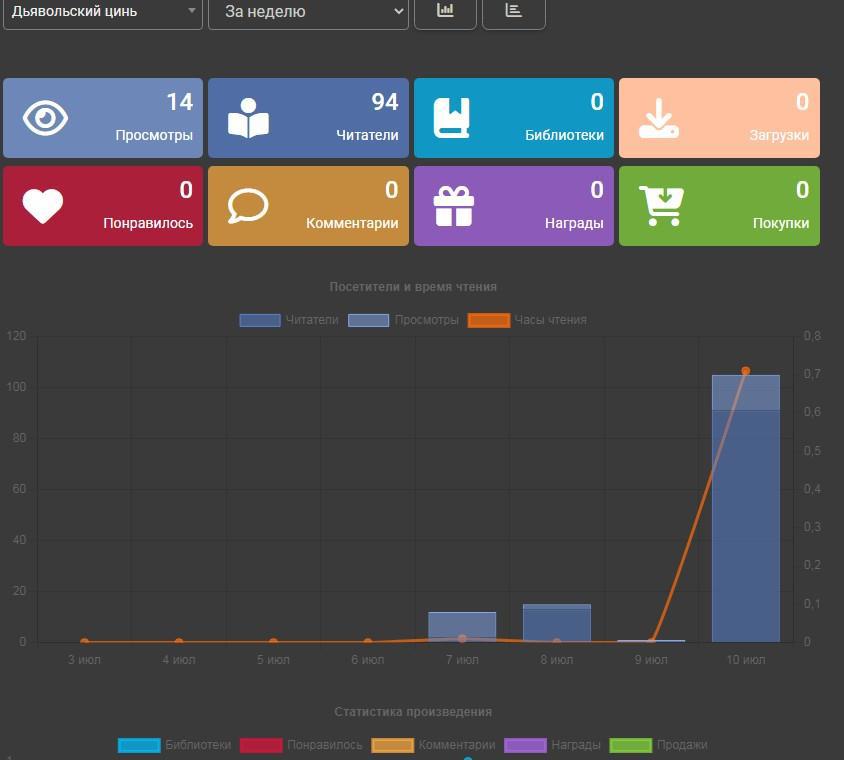The width and height of the screenshot is (844, 760).
Task: Toggle Читатели series in chart legend
Action: [x=289, y=320]
